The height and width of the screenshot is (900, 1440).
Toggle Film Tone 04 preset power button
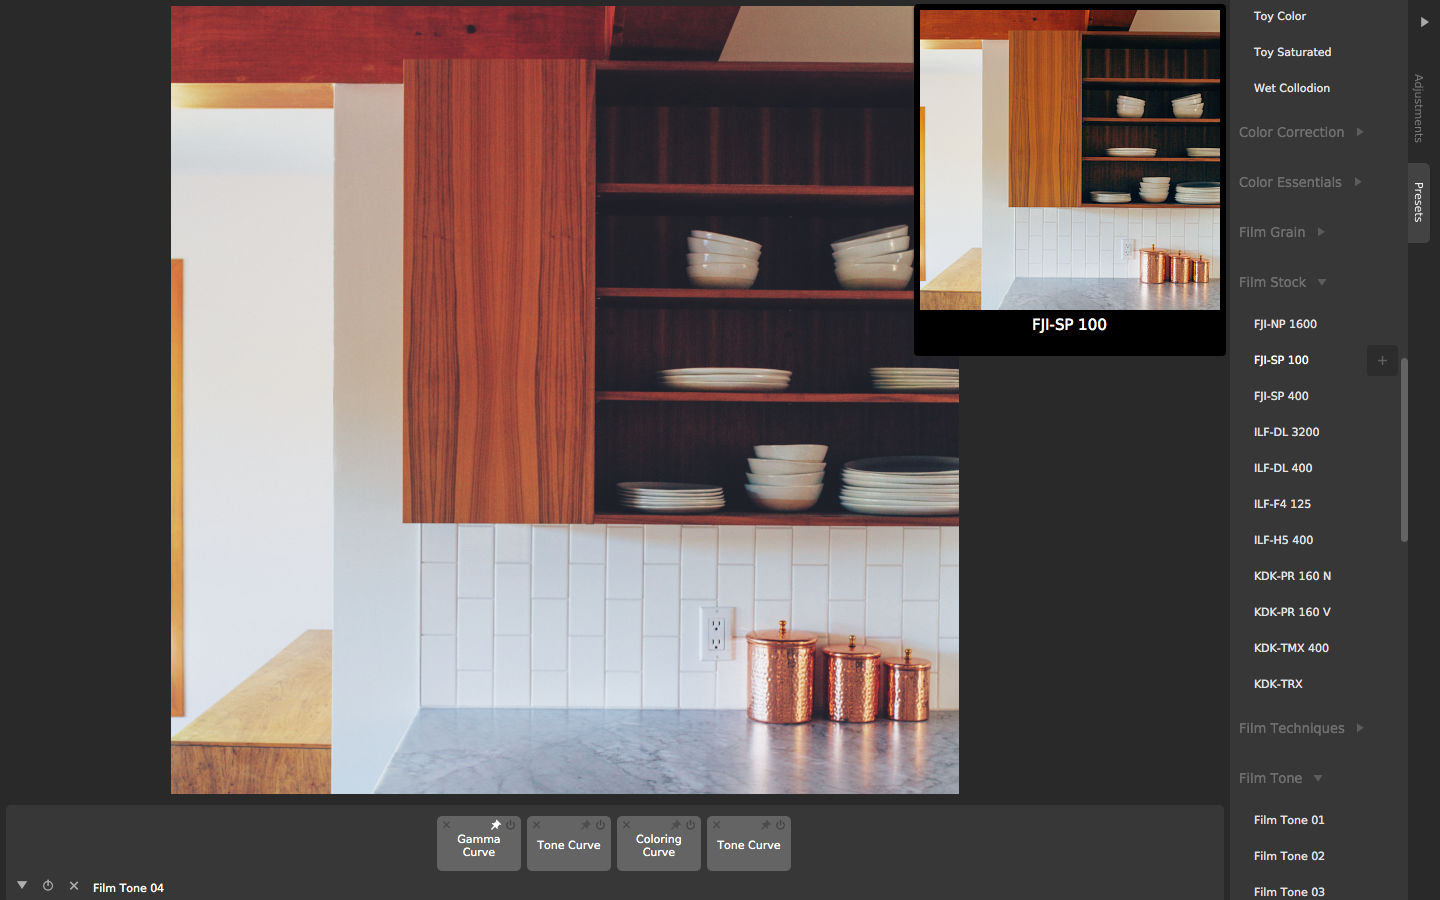[x=48, y=886]
